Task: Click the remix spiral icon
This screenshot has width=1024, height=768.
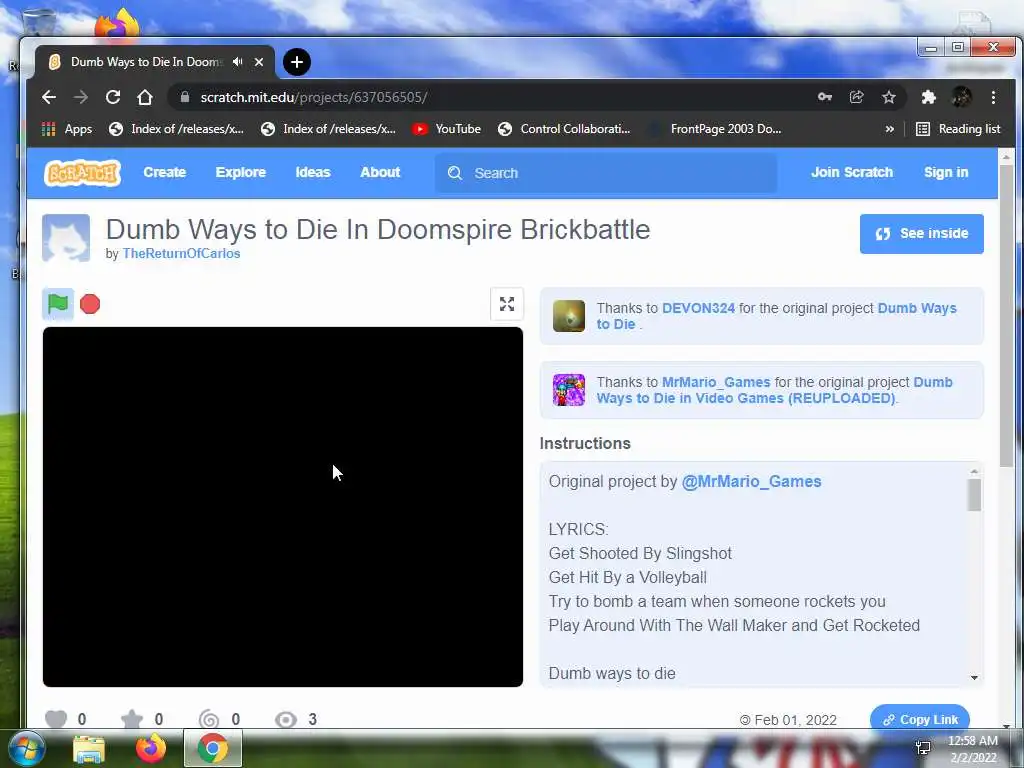Action: [209, 719]
